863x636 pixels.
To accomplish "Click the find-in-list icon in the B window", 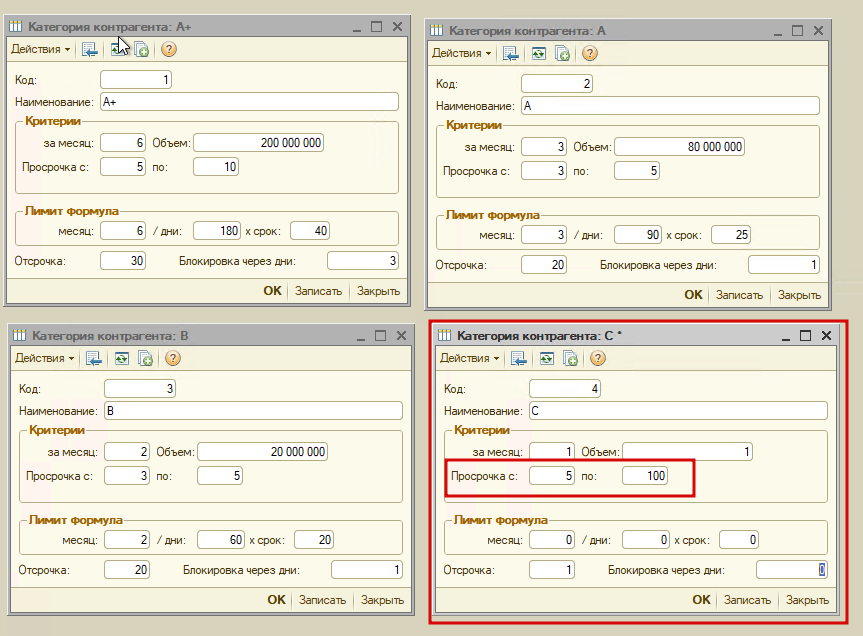I will (x=94, y=359).
